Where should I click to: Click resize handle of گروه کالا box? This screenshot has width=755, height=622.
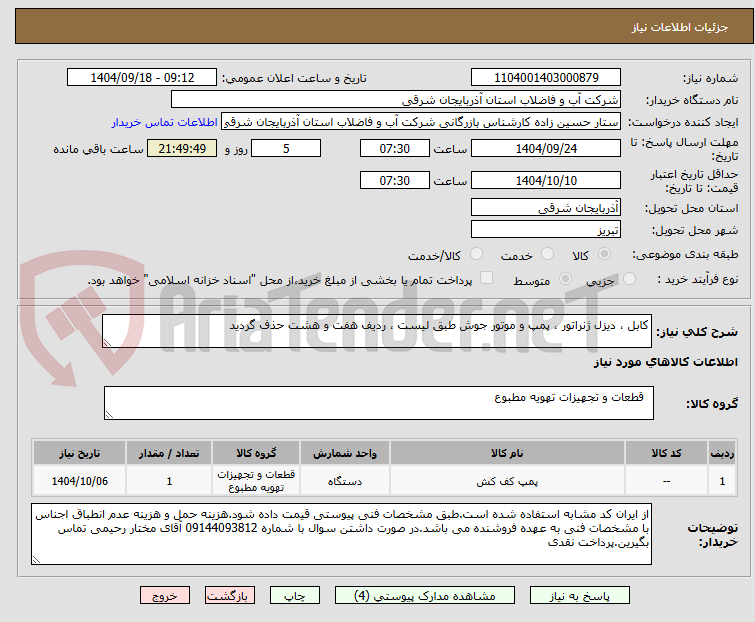click(x=109, y=415)
